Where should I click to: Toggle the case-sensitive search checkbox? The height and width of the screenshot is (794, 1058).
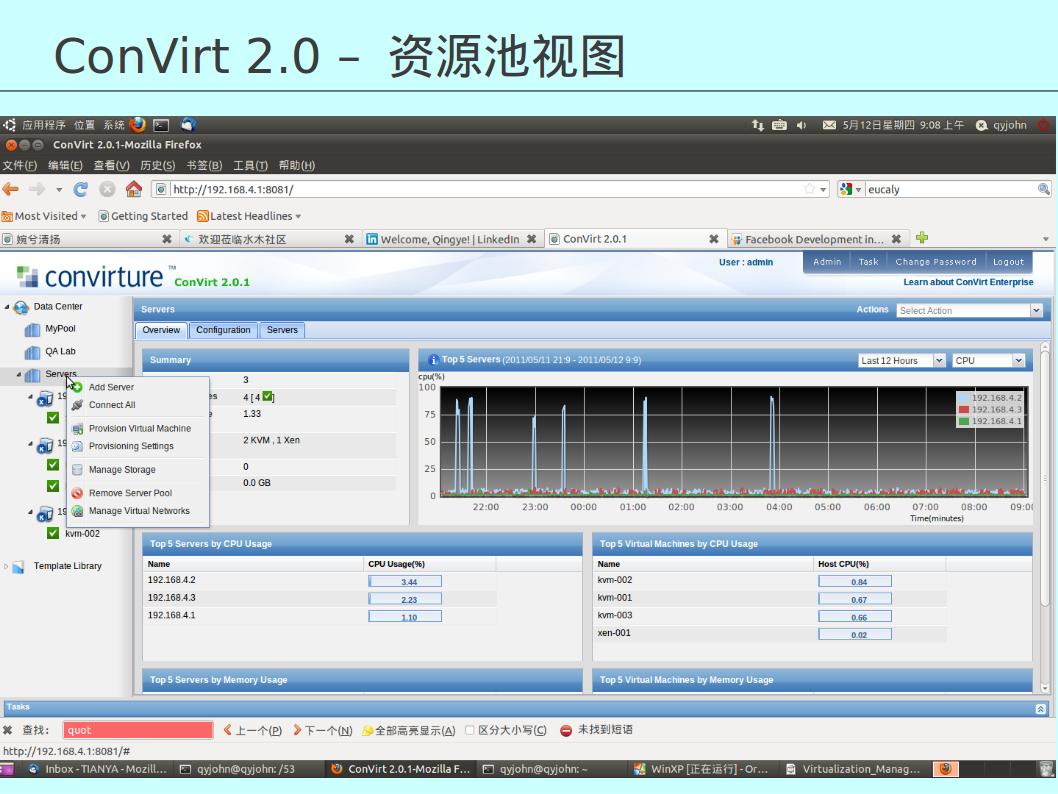click(470, 730)
